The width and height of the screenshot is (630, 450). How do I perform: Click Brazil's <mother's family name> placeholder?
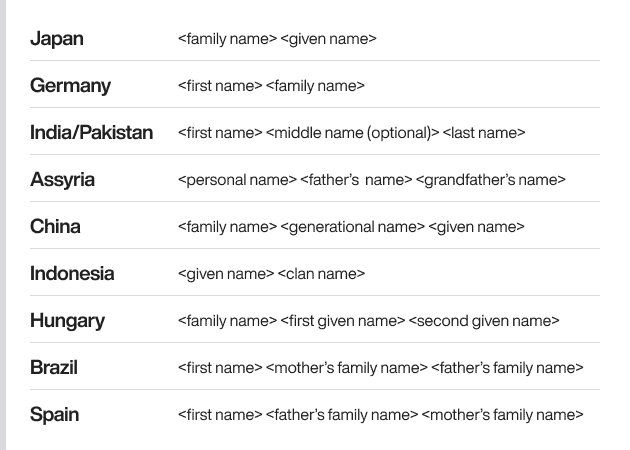click(x=347, y=368)
